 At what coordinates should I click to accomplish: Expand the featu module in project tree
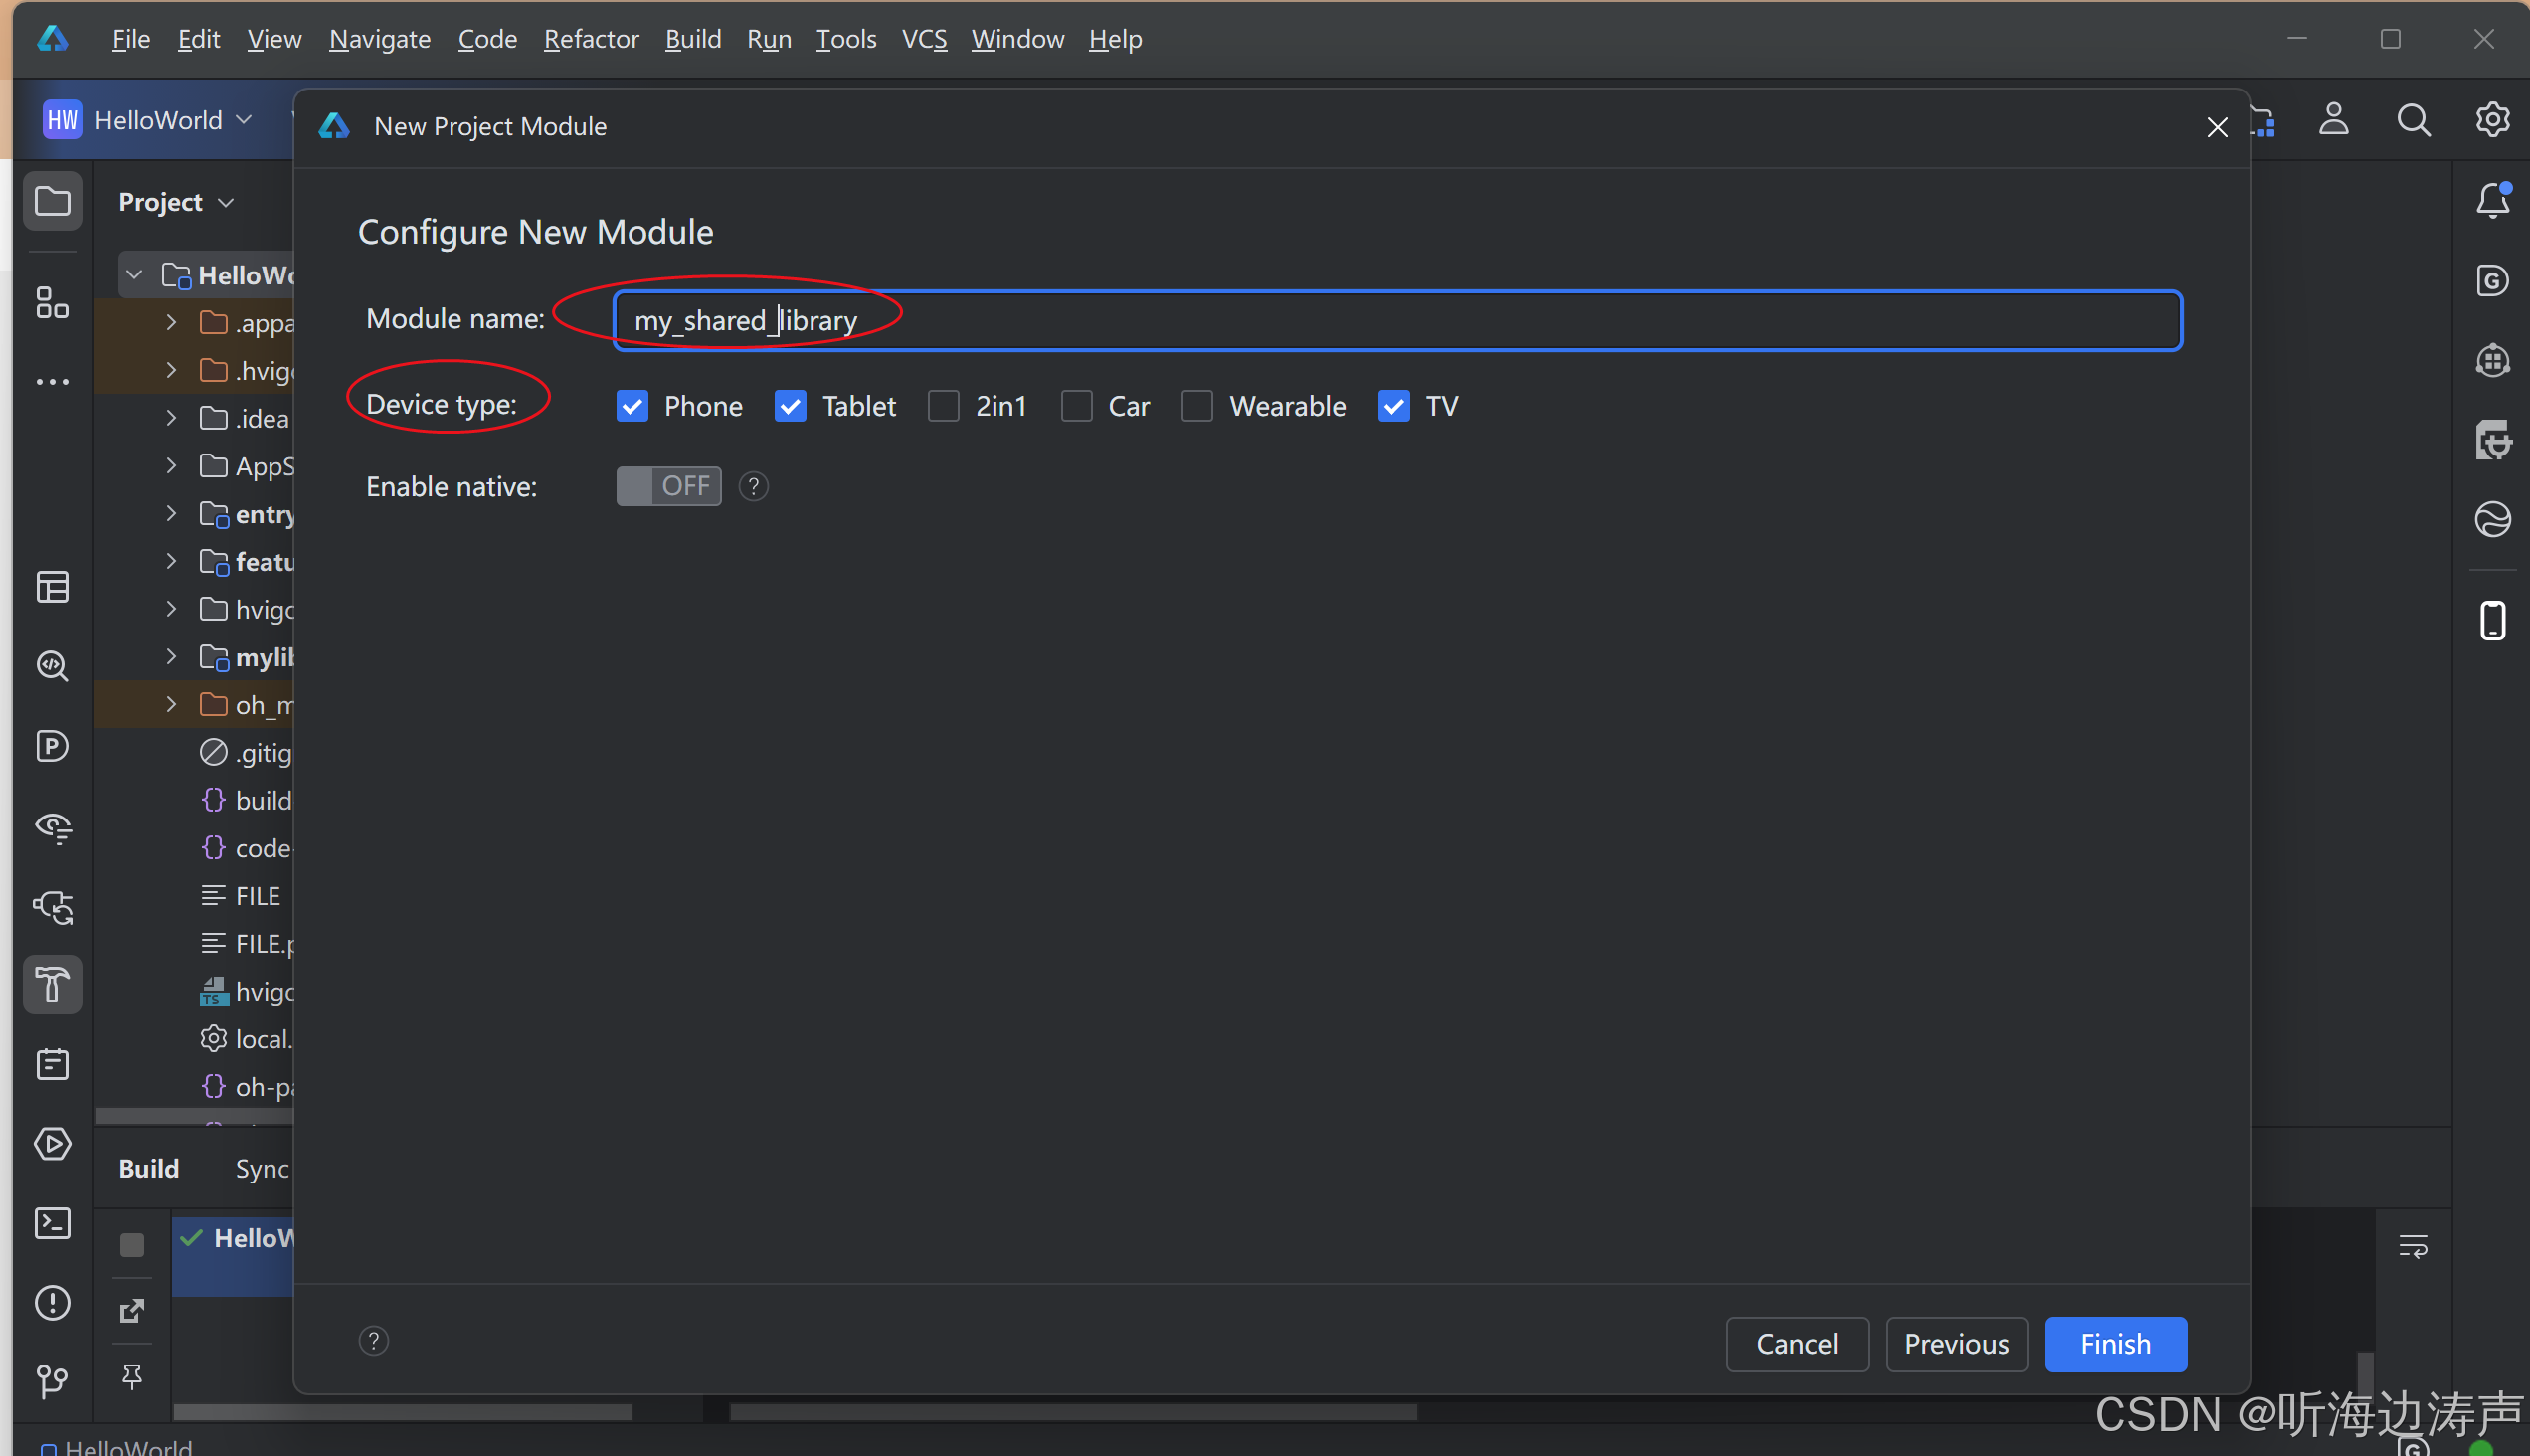171,562
